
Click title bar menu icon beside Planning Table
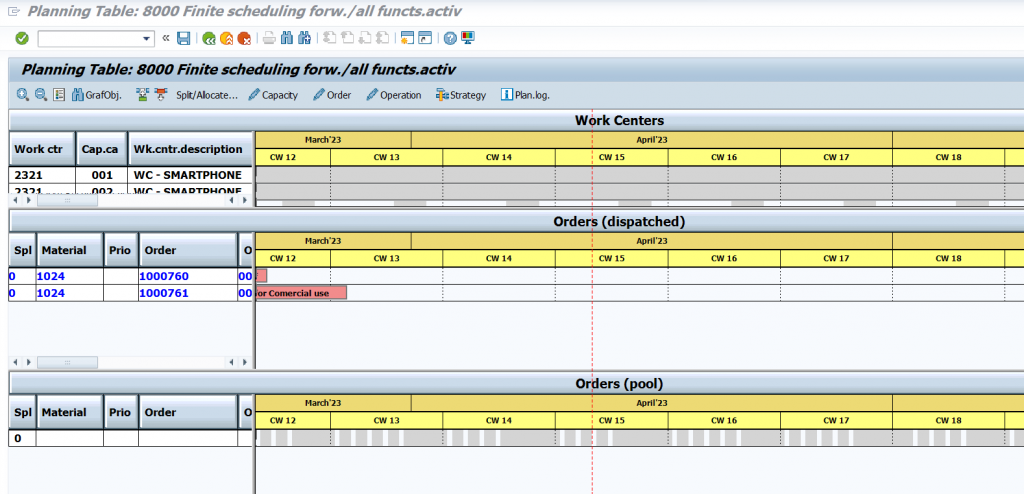click(x=13, y=11)
